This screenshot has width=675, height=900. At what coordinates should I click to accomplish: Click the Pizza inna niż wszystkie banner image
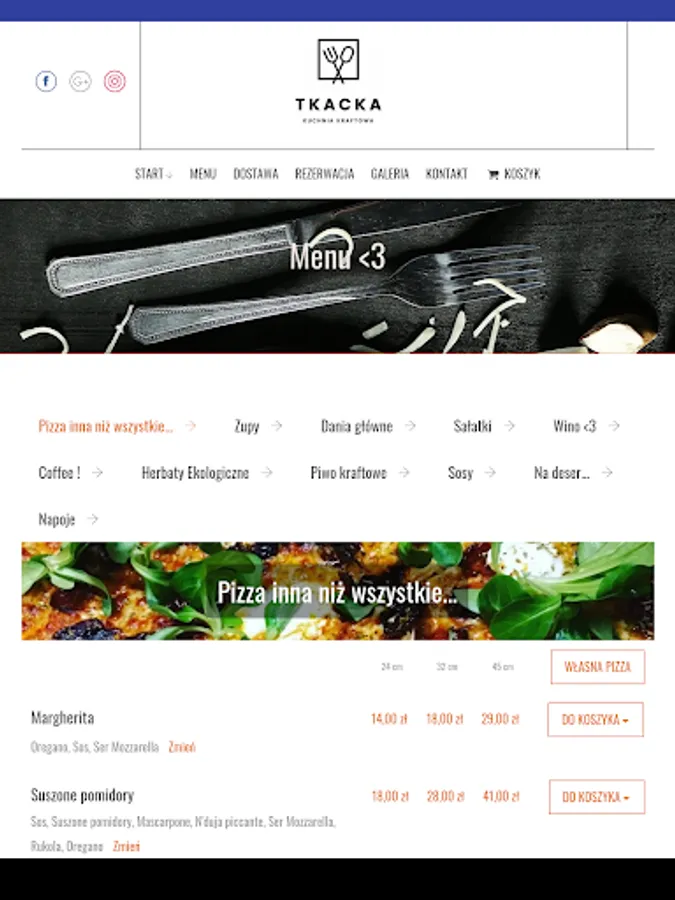pos(338,591)
